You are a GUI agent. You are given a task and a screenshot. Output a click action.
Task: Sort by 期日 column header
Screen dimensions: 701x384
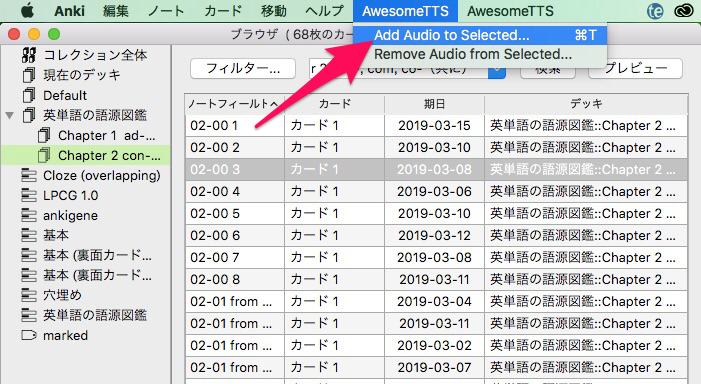434,104
